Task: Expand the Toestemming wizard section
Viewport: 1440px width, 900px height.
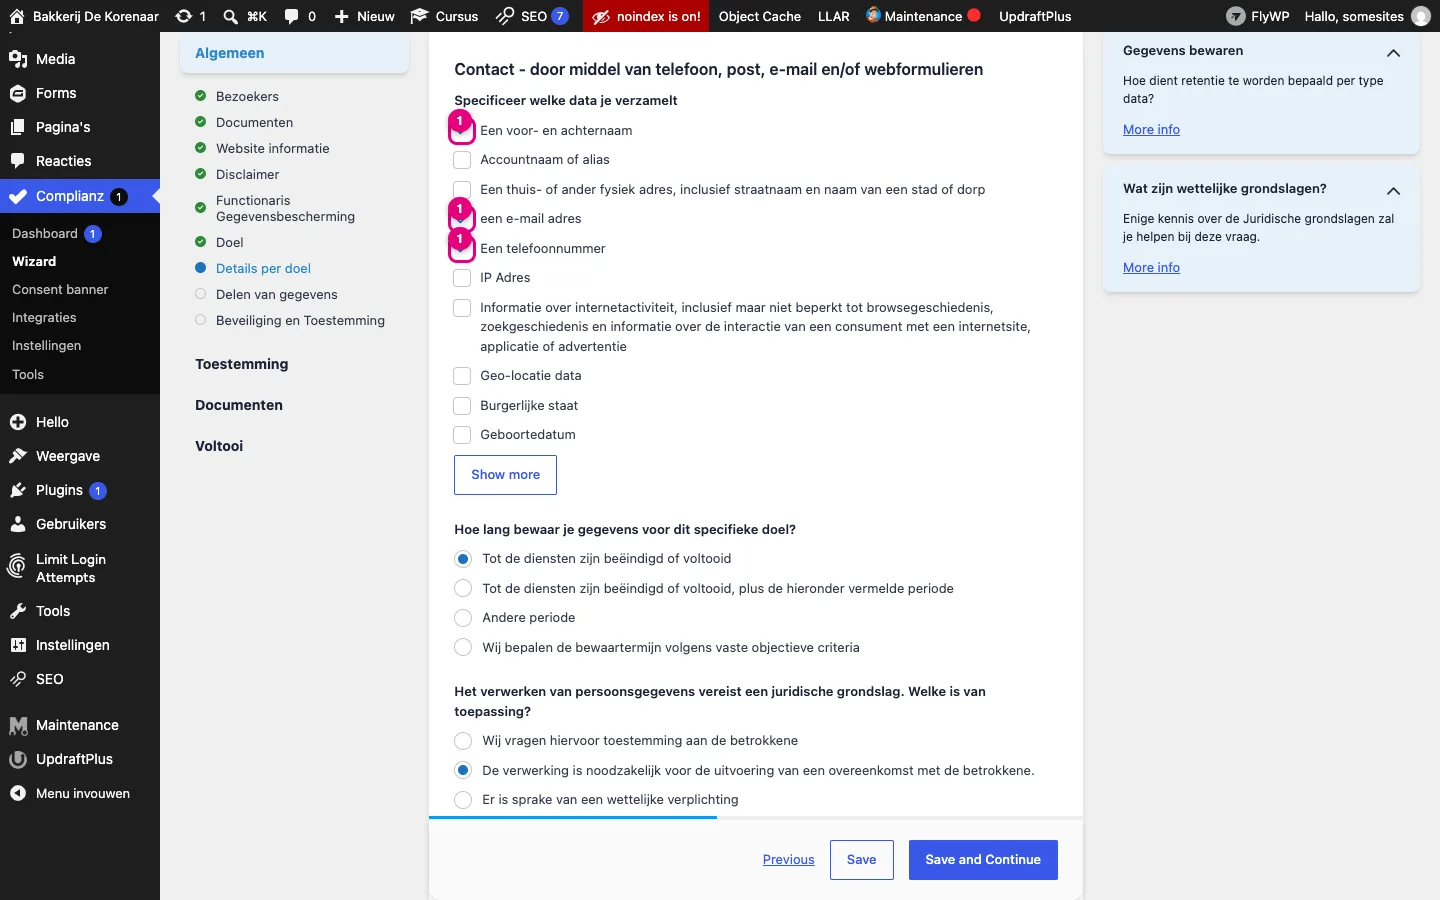Action: tap(242, 364)
